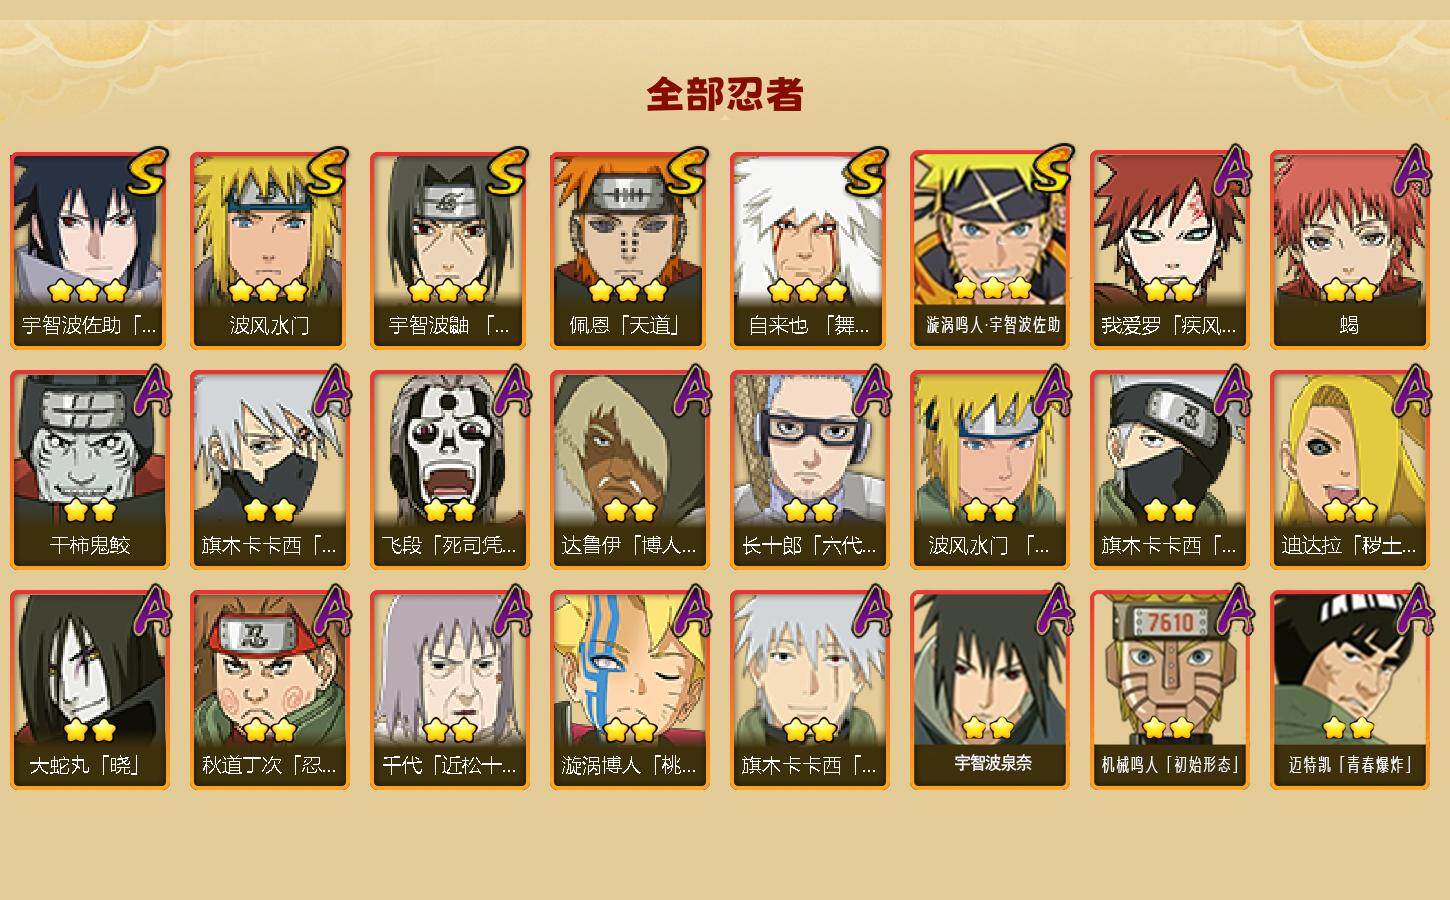1450x900 pixels.
Task: Select the 干柿鬼鲛 ninja card
Action: click(x=89, y=470)
